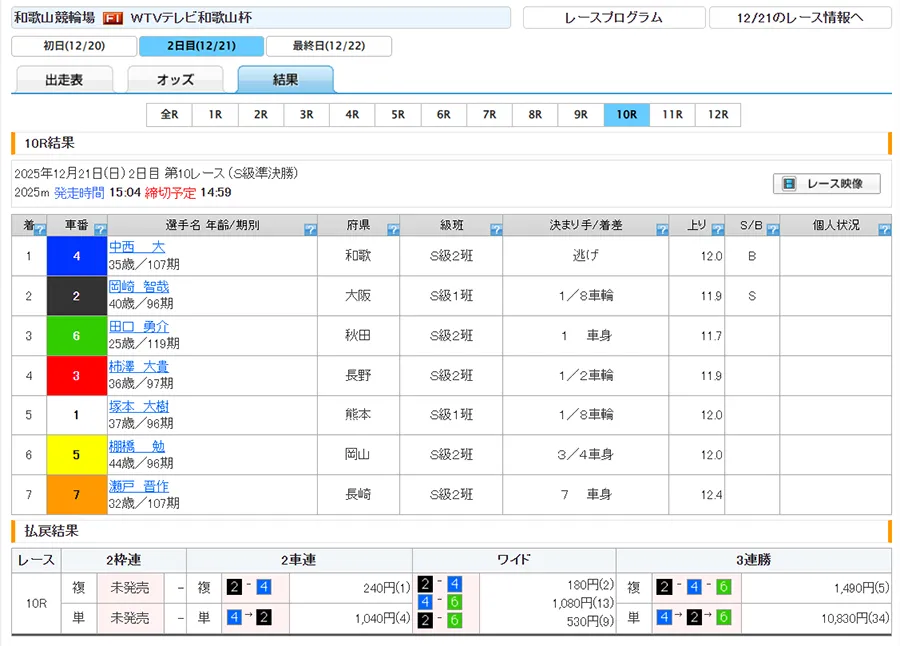Viewport: 900px width, 646px height.
Task: Open rider 田口 勇介 profile link
Action: pyautogui.click(x=139, y=327)
